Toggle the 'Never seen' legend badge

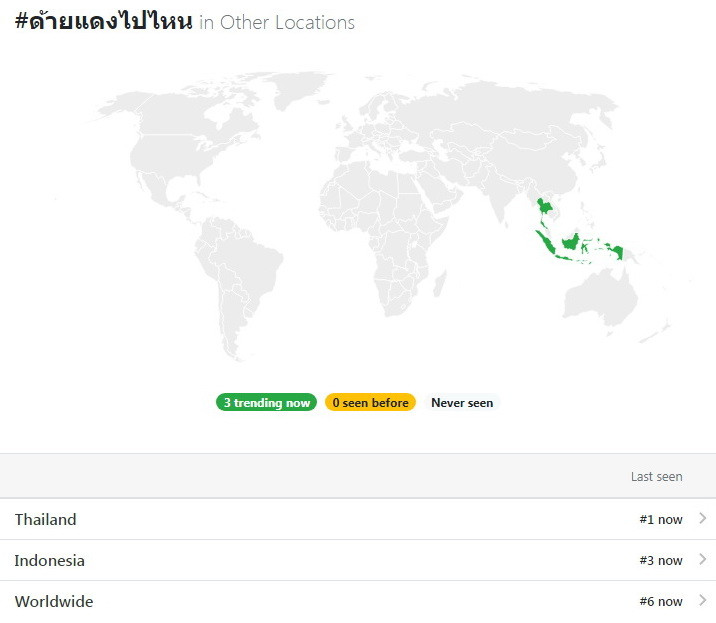(x=462, y=402)
